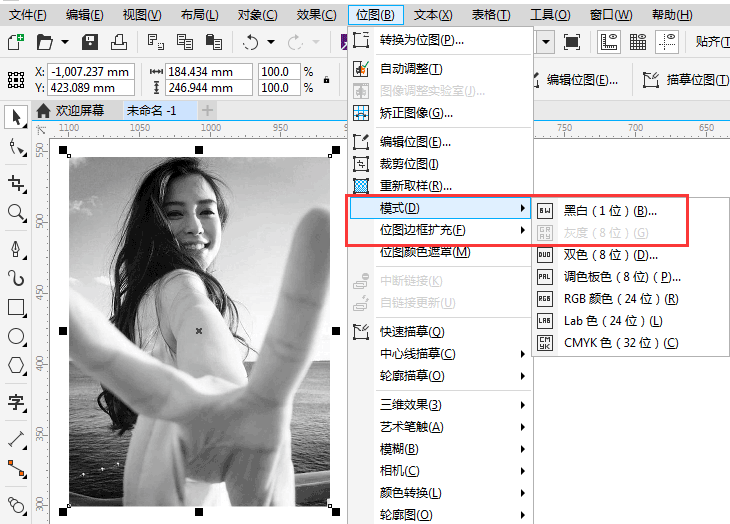Open the Undo history dropdown arrow
Image resolution: width=730 pixels, height=524 pixels.
[x=270, y=42]
